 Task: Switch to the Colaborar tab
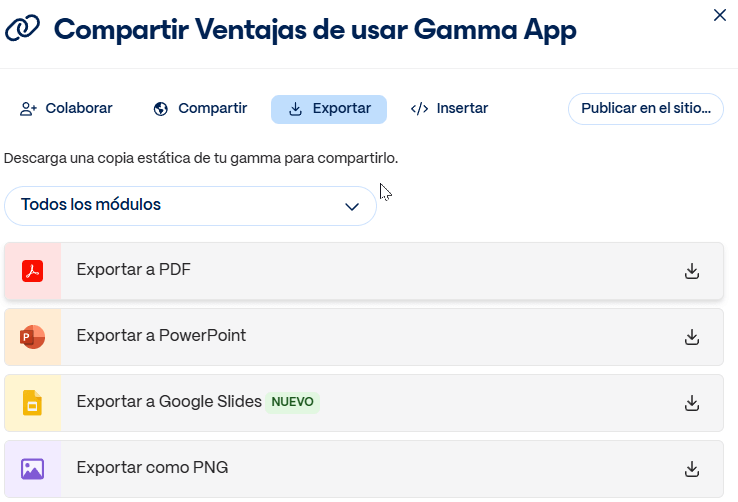click(66, 109)
